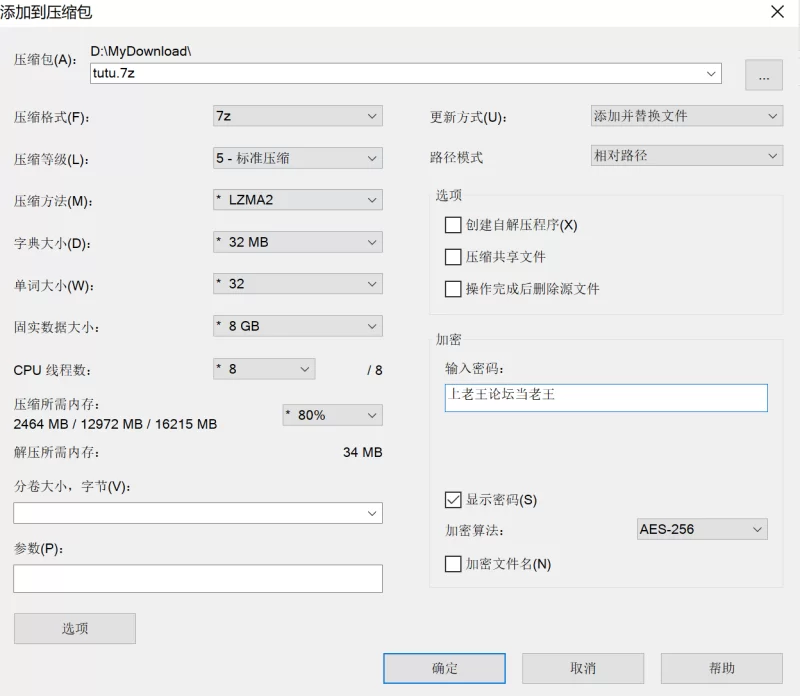Open the archive format 7z dropdown
Image resolution: width=800 pixels, height=696 pixels.
297,116
